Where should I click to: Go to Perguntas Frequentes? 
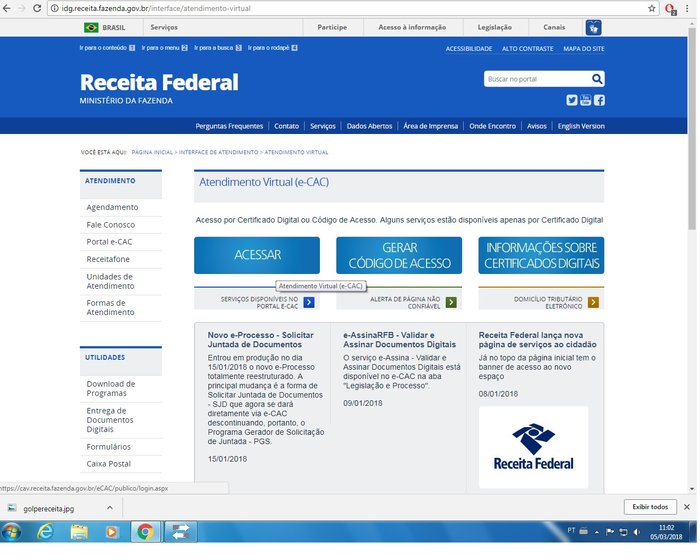tap(229, 126)
